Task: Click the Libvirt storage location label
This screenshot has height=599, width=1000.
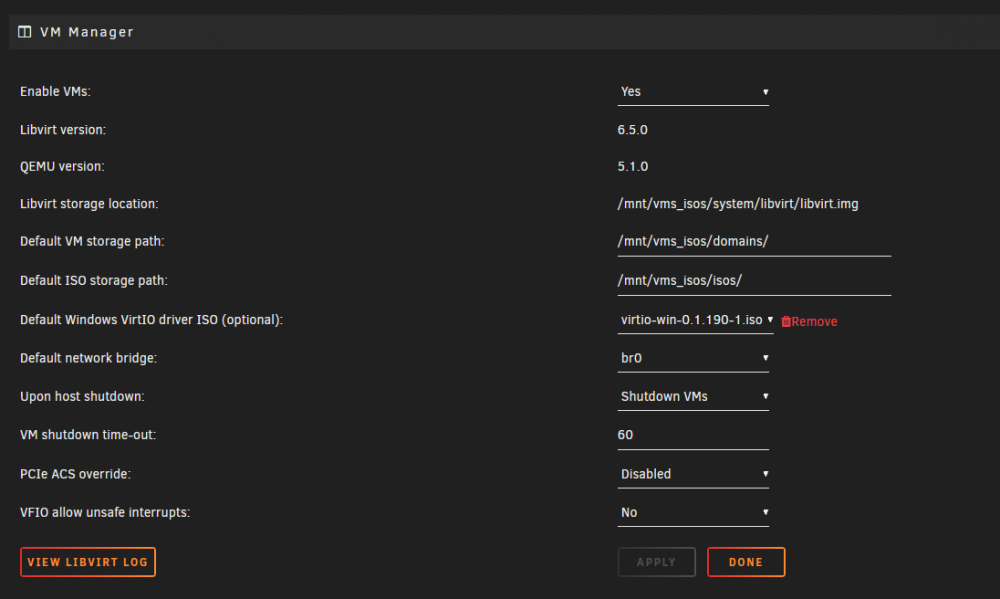Action: pos(89,204)
